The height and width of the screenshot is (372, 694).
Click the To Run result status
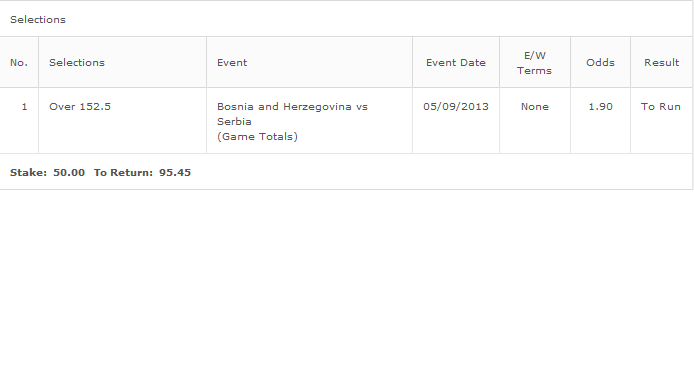tap(660, 107)
